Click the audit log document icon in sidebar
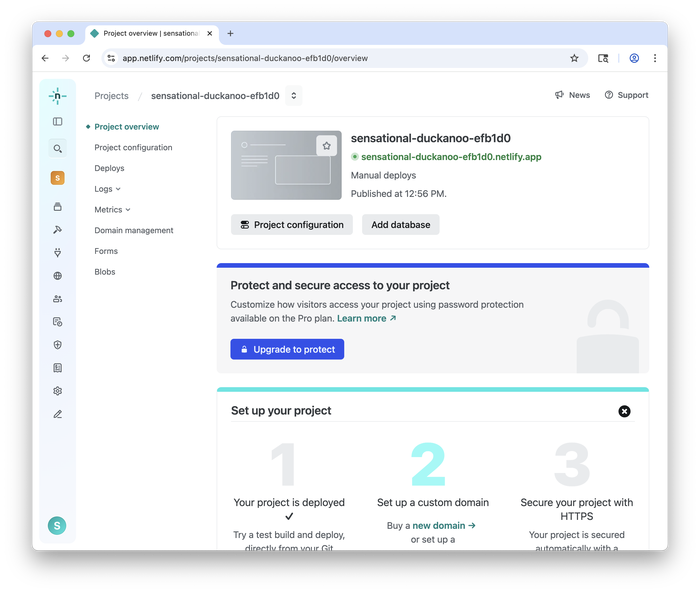This screenshot has width=700, height=593. click(58, 322)
